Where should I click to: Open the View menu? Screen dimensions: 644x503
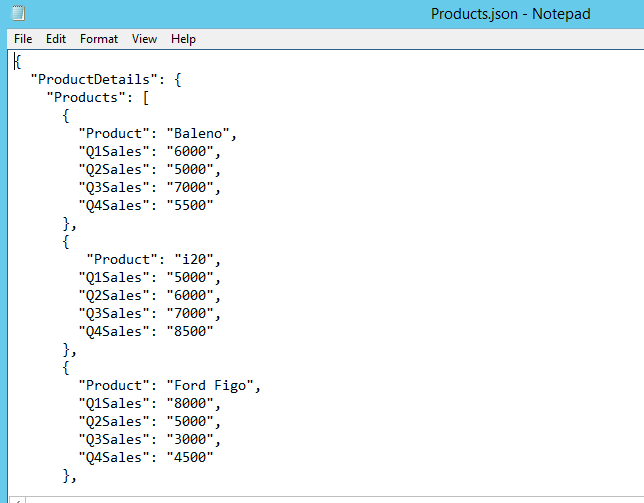[x=144, y=39]
